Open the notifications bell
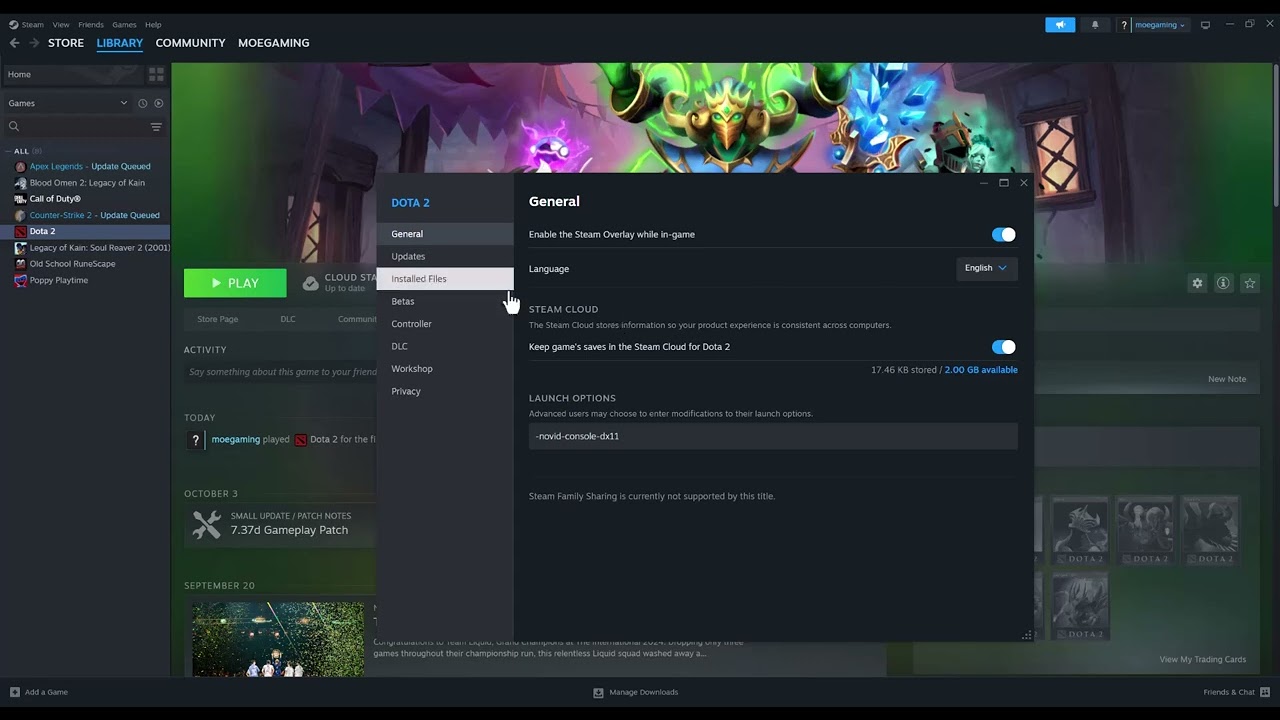This screenshot has width=1280, height=720. (1095, 25)
